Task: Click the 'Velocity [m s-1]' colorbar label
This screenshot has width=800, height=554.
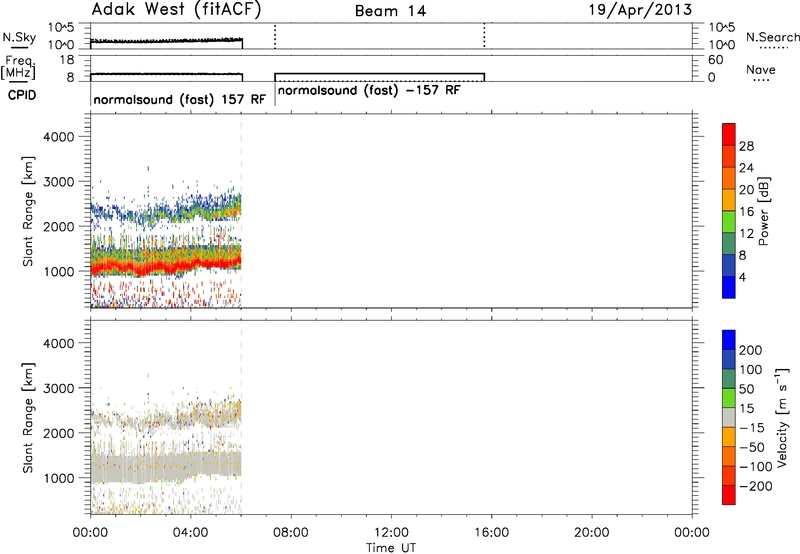Action: click(782, 417)
